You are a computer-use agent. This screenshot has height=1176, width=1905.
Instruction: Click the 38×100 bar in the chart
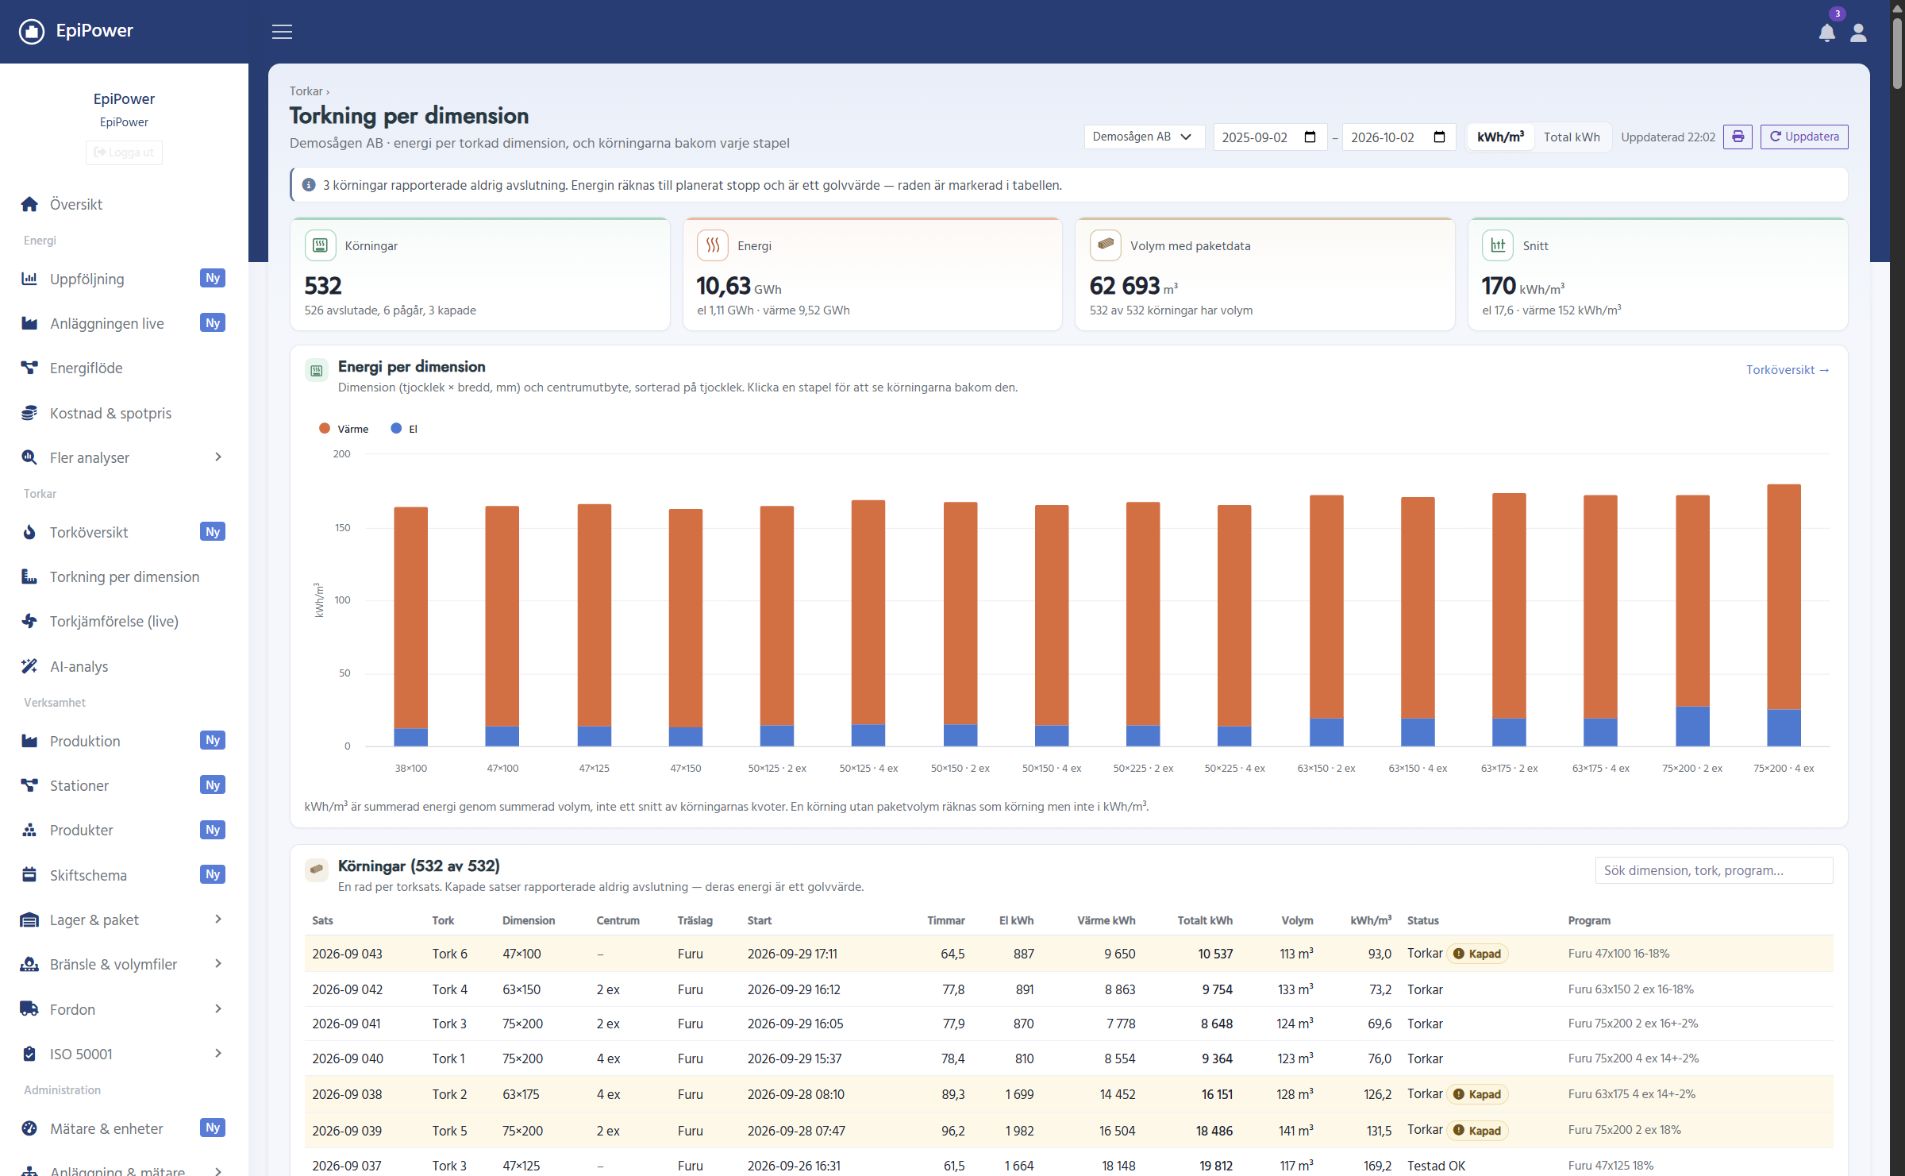411,627
